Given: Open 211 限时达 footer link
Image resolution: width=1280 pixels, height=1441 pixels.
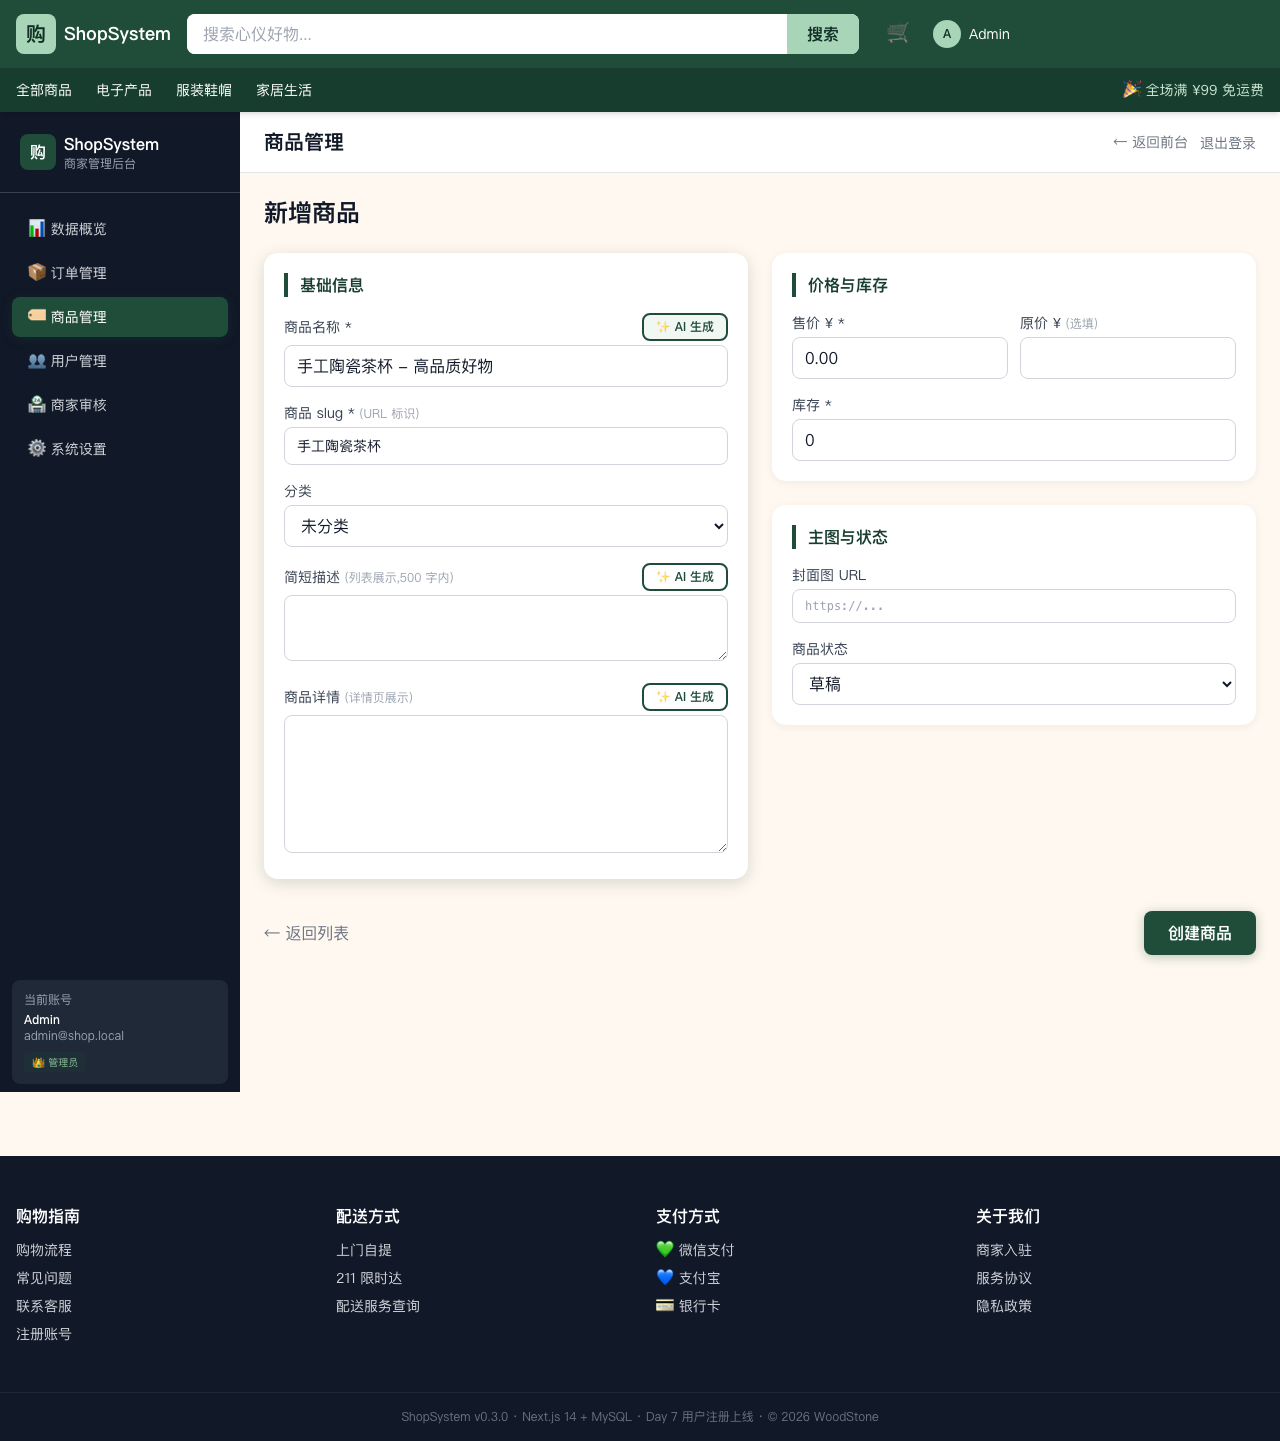Looking at the screenshot, I should coord(369,1278).
